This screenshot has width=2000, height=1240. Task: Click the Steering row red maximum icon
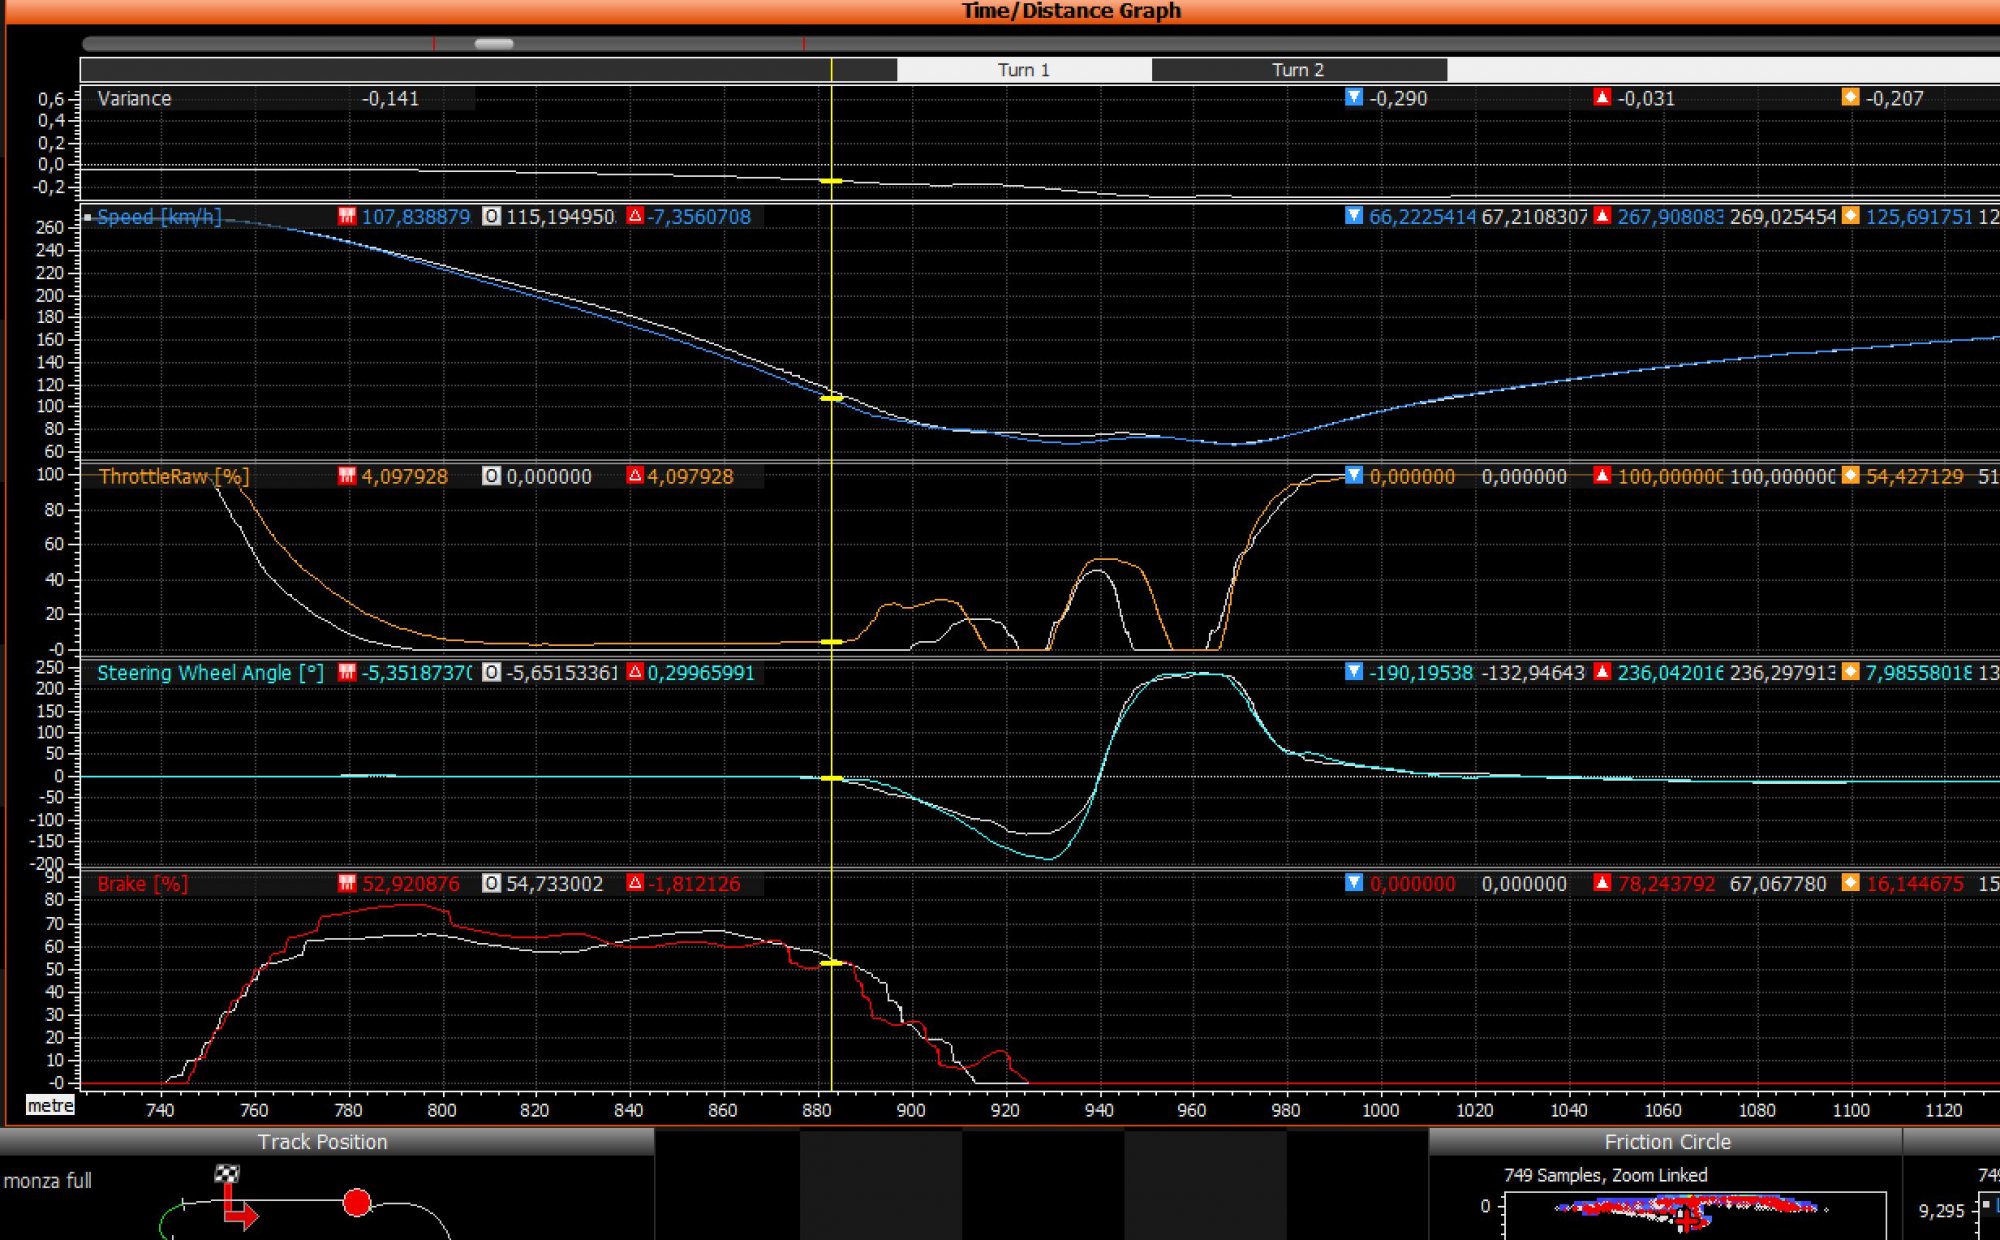pos(1602,672)
